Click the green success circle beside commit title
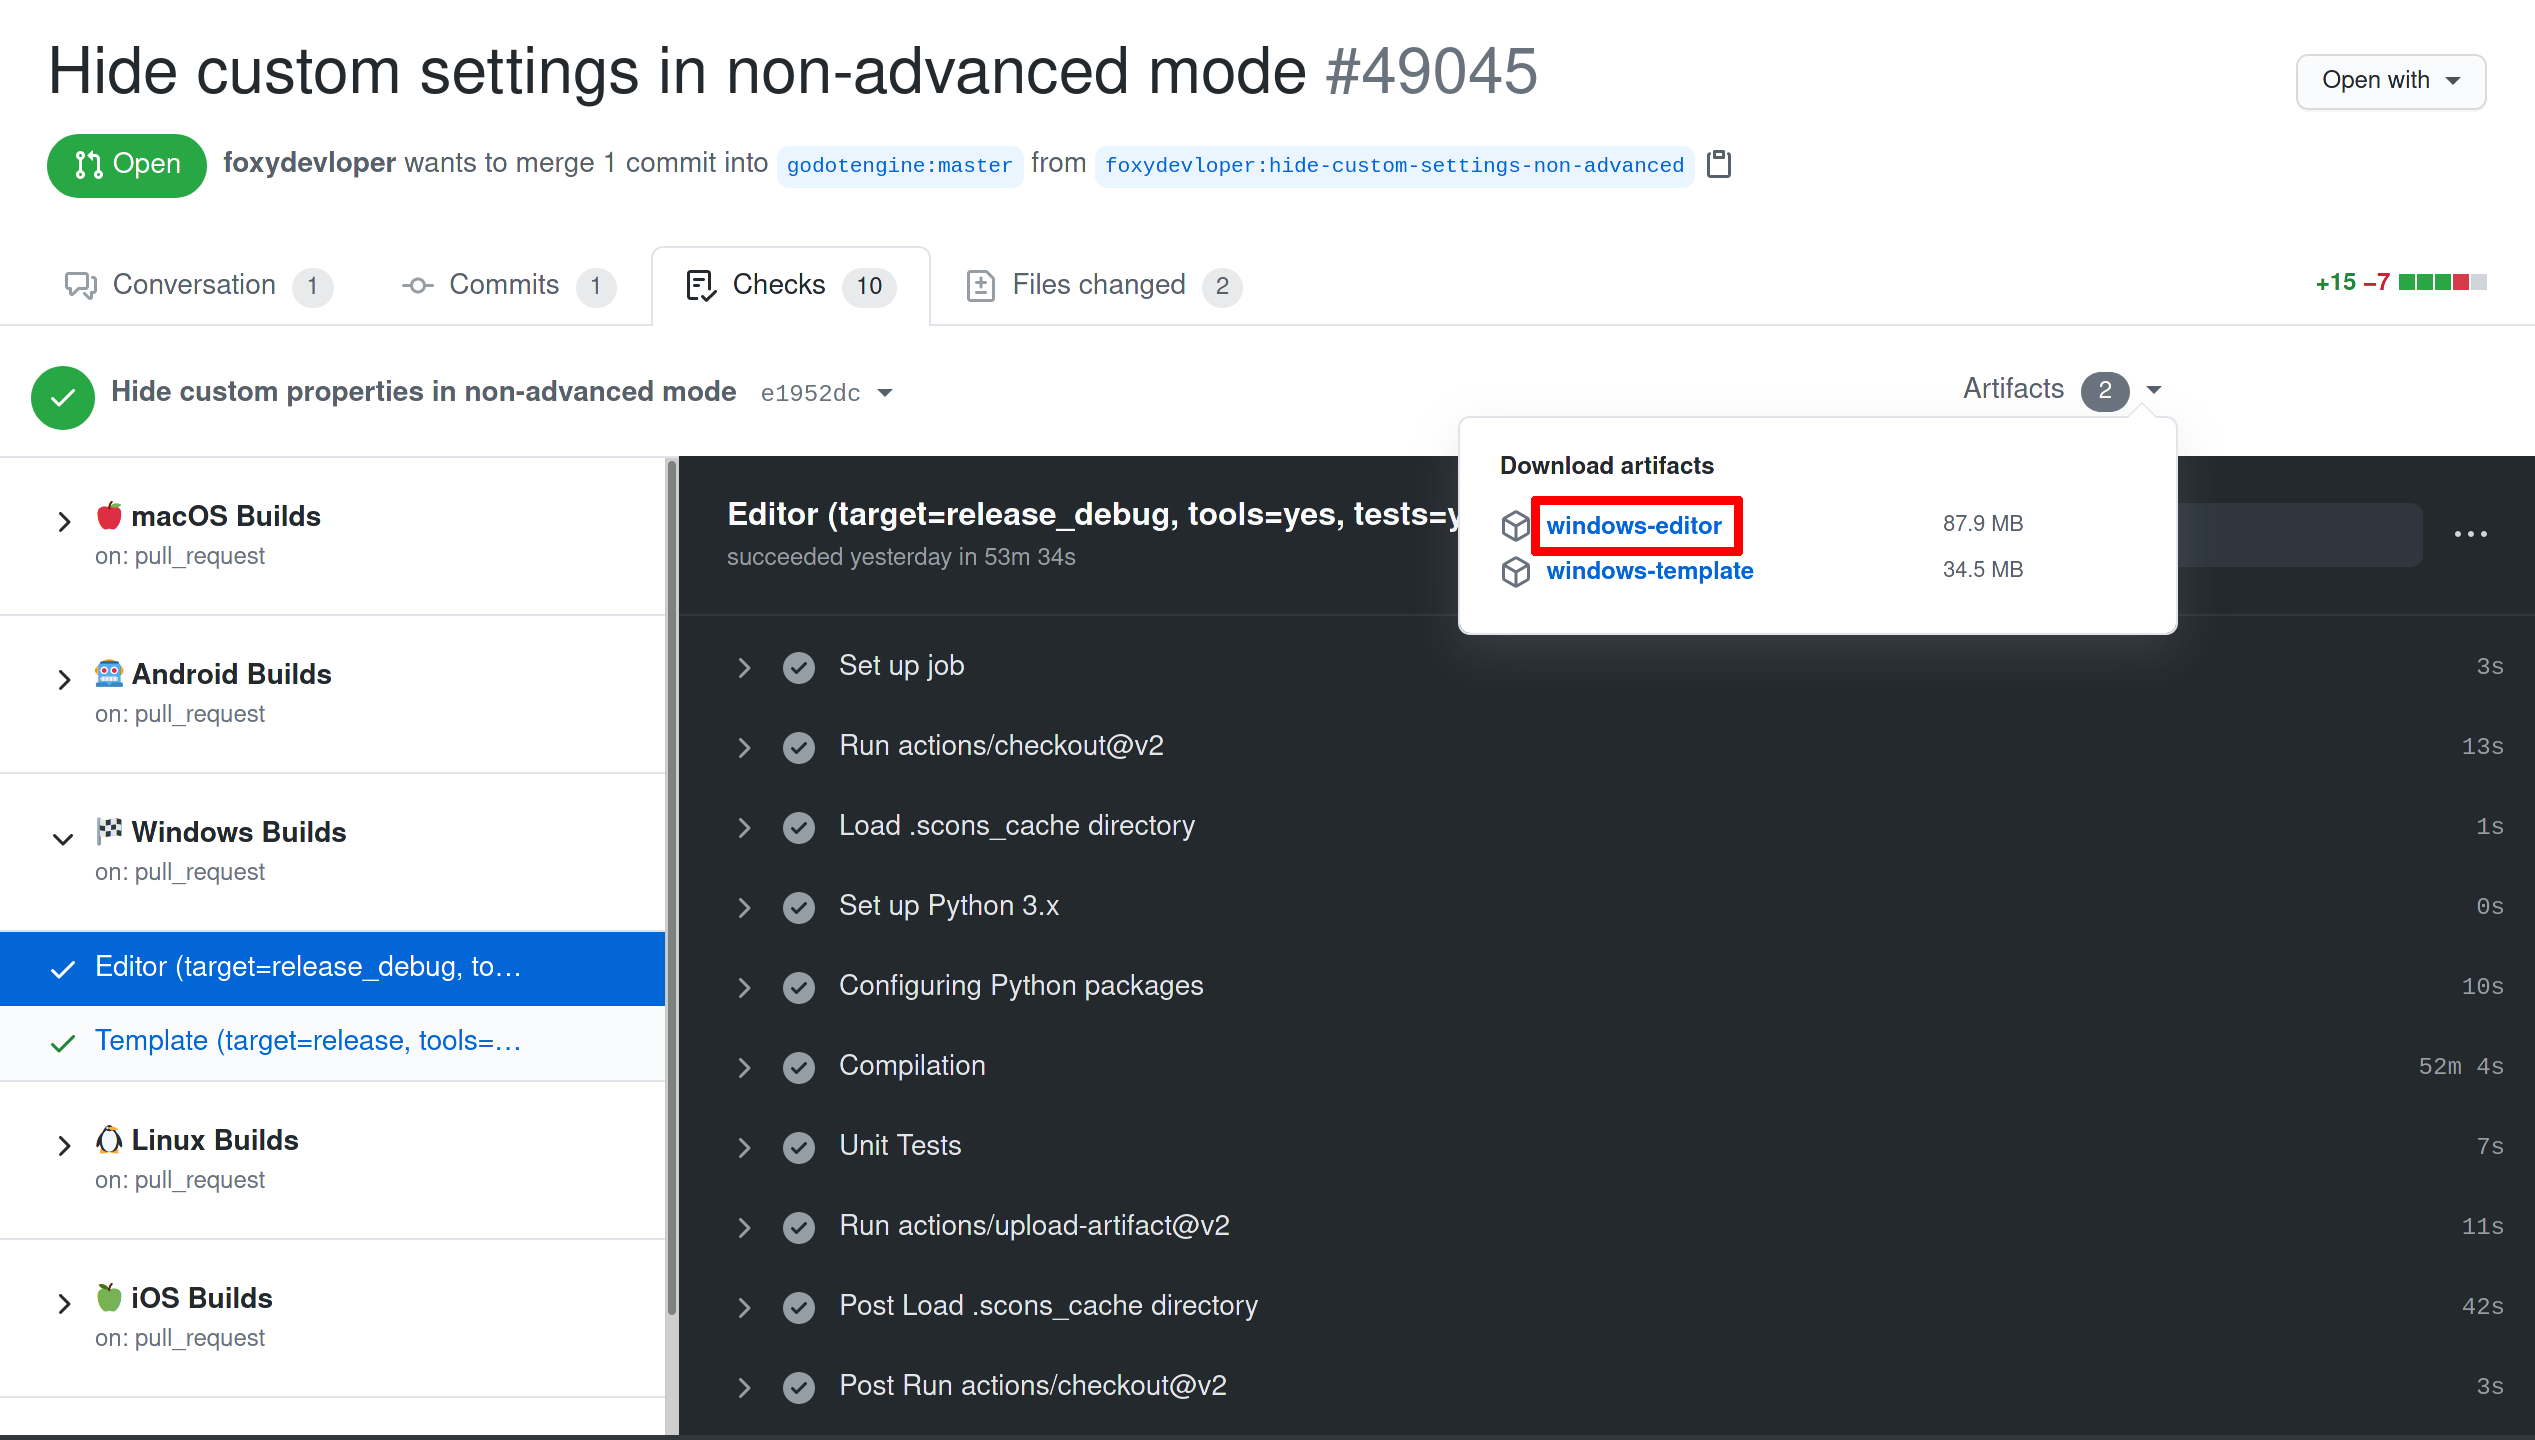The height and width of the screenshot is (1440, 2535). tap(62, 397)
